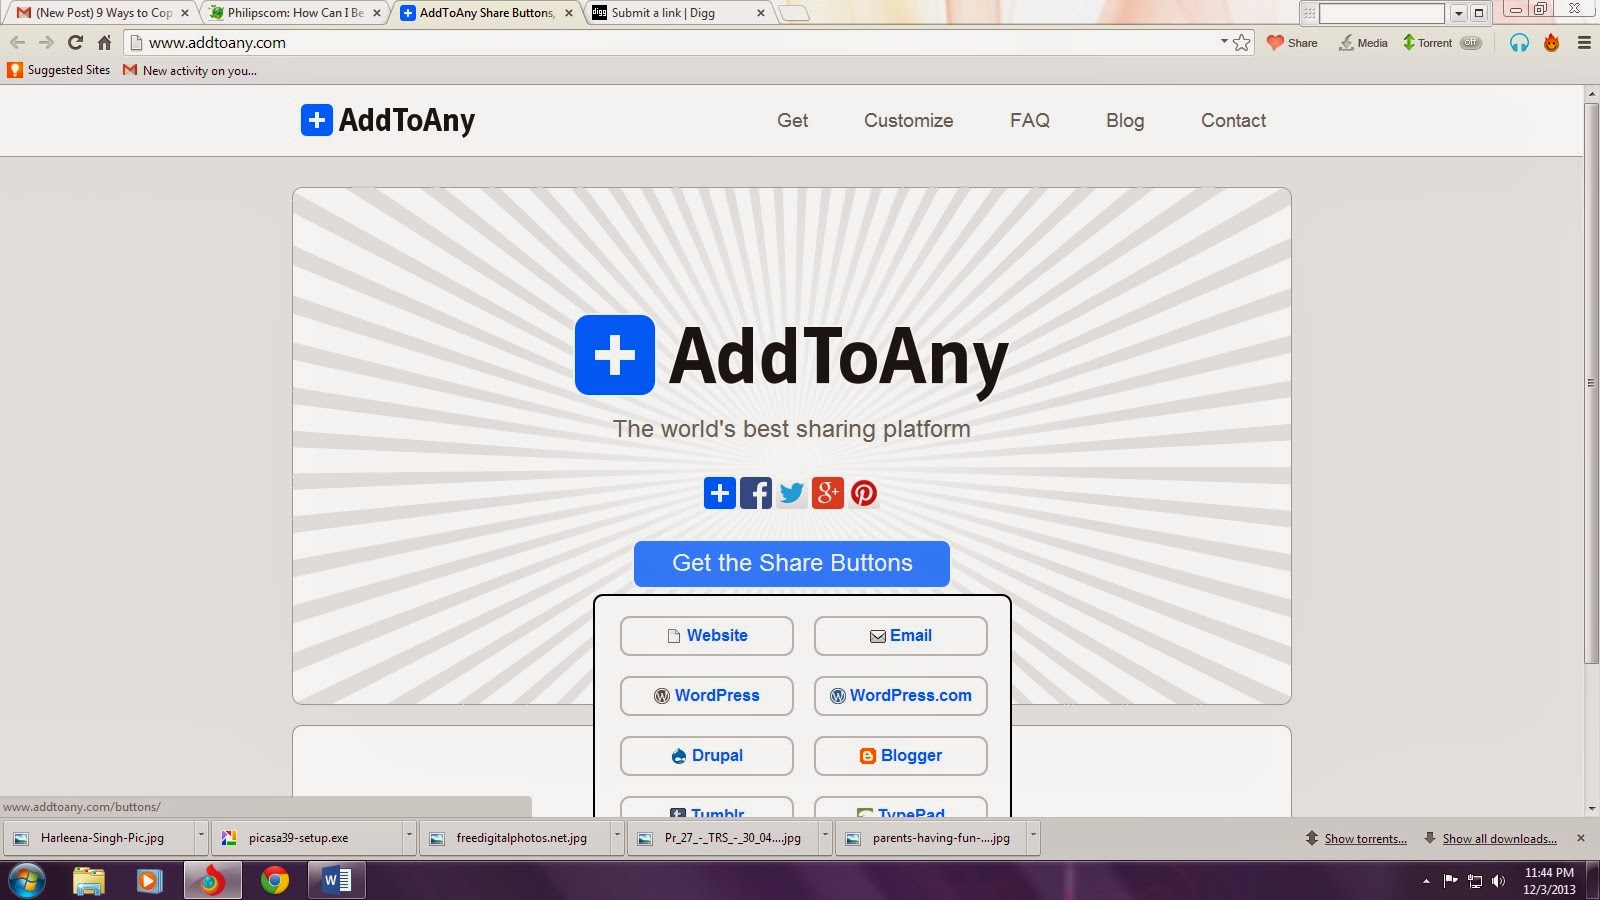Choose the Email share button option
1600x900 pixels.
(x=901, y=636)
